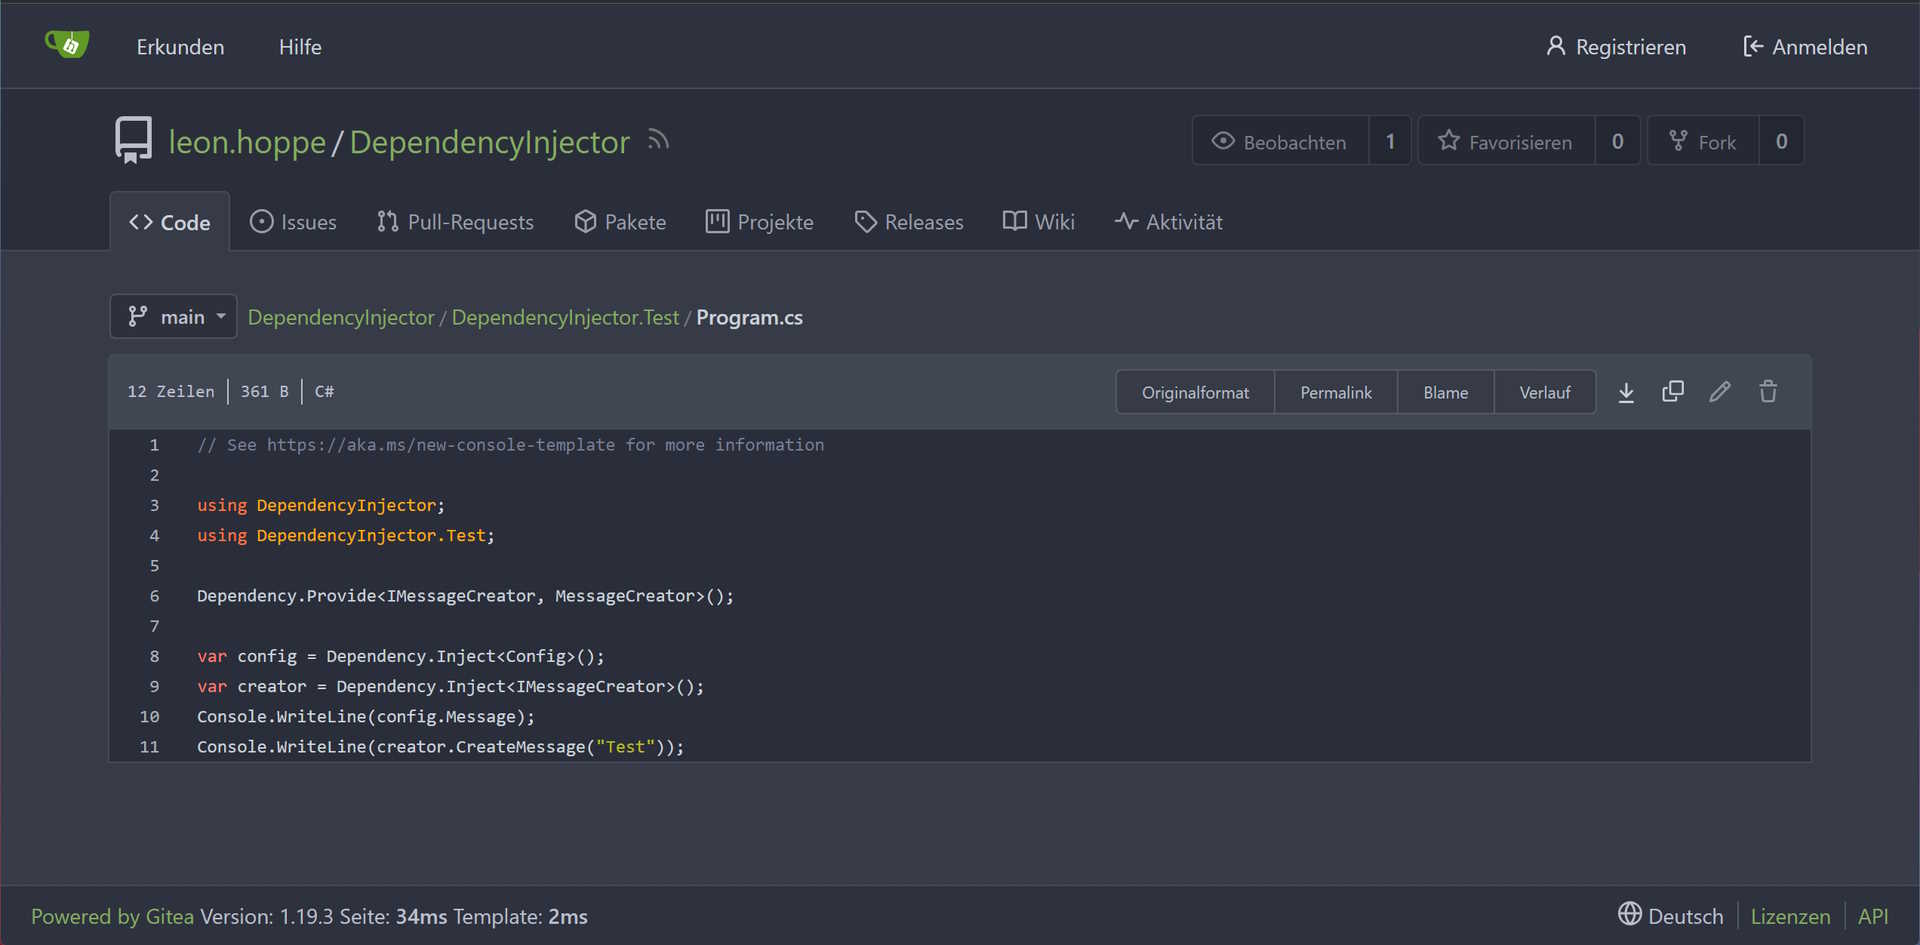The width and height of the screenshot is (1920, 945).
Task: Select the Deutsch language selector
Action: 1671,916
